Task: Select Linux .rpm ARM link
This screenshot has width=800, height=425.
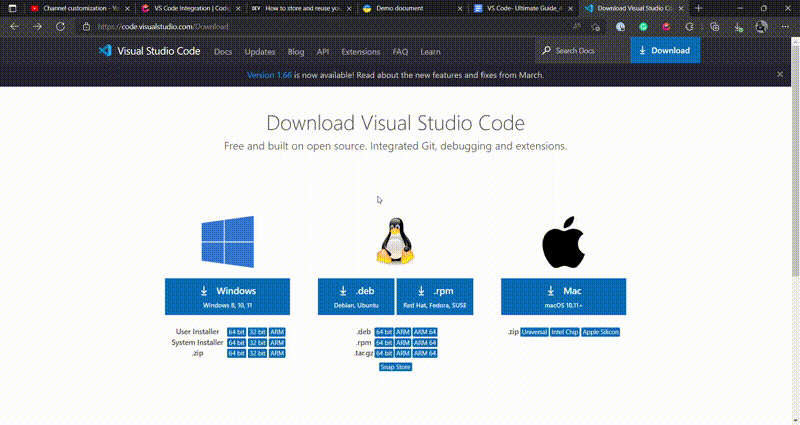Action: [x=403, y=342]
